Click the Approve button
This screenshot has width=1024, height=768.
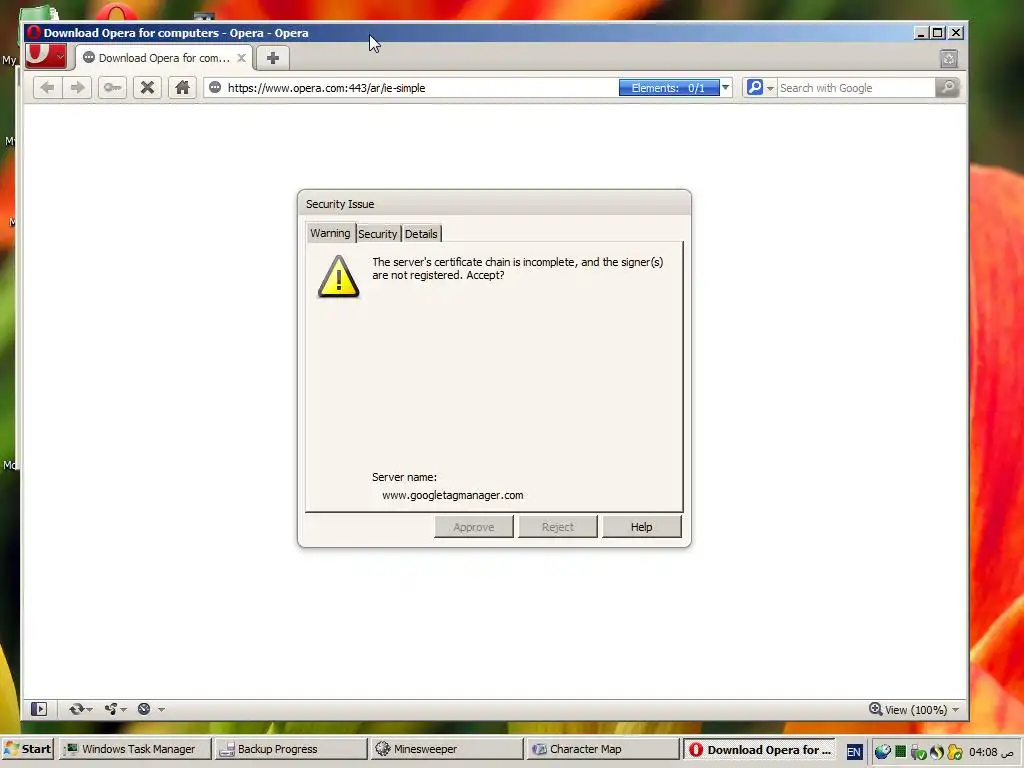[x=473, y=527]
